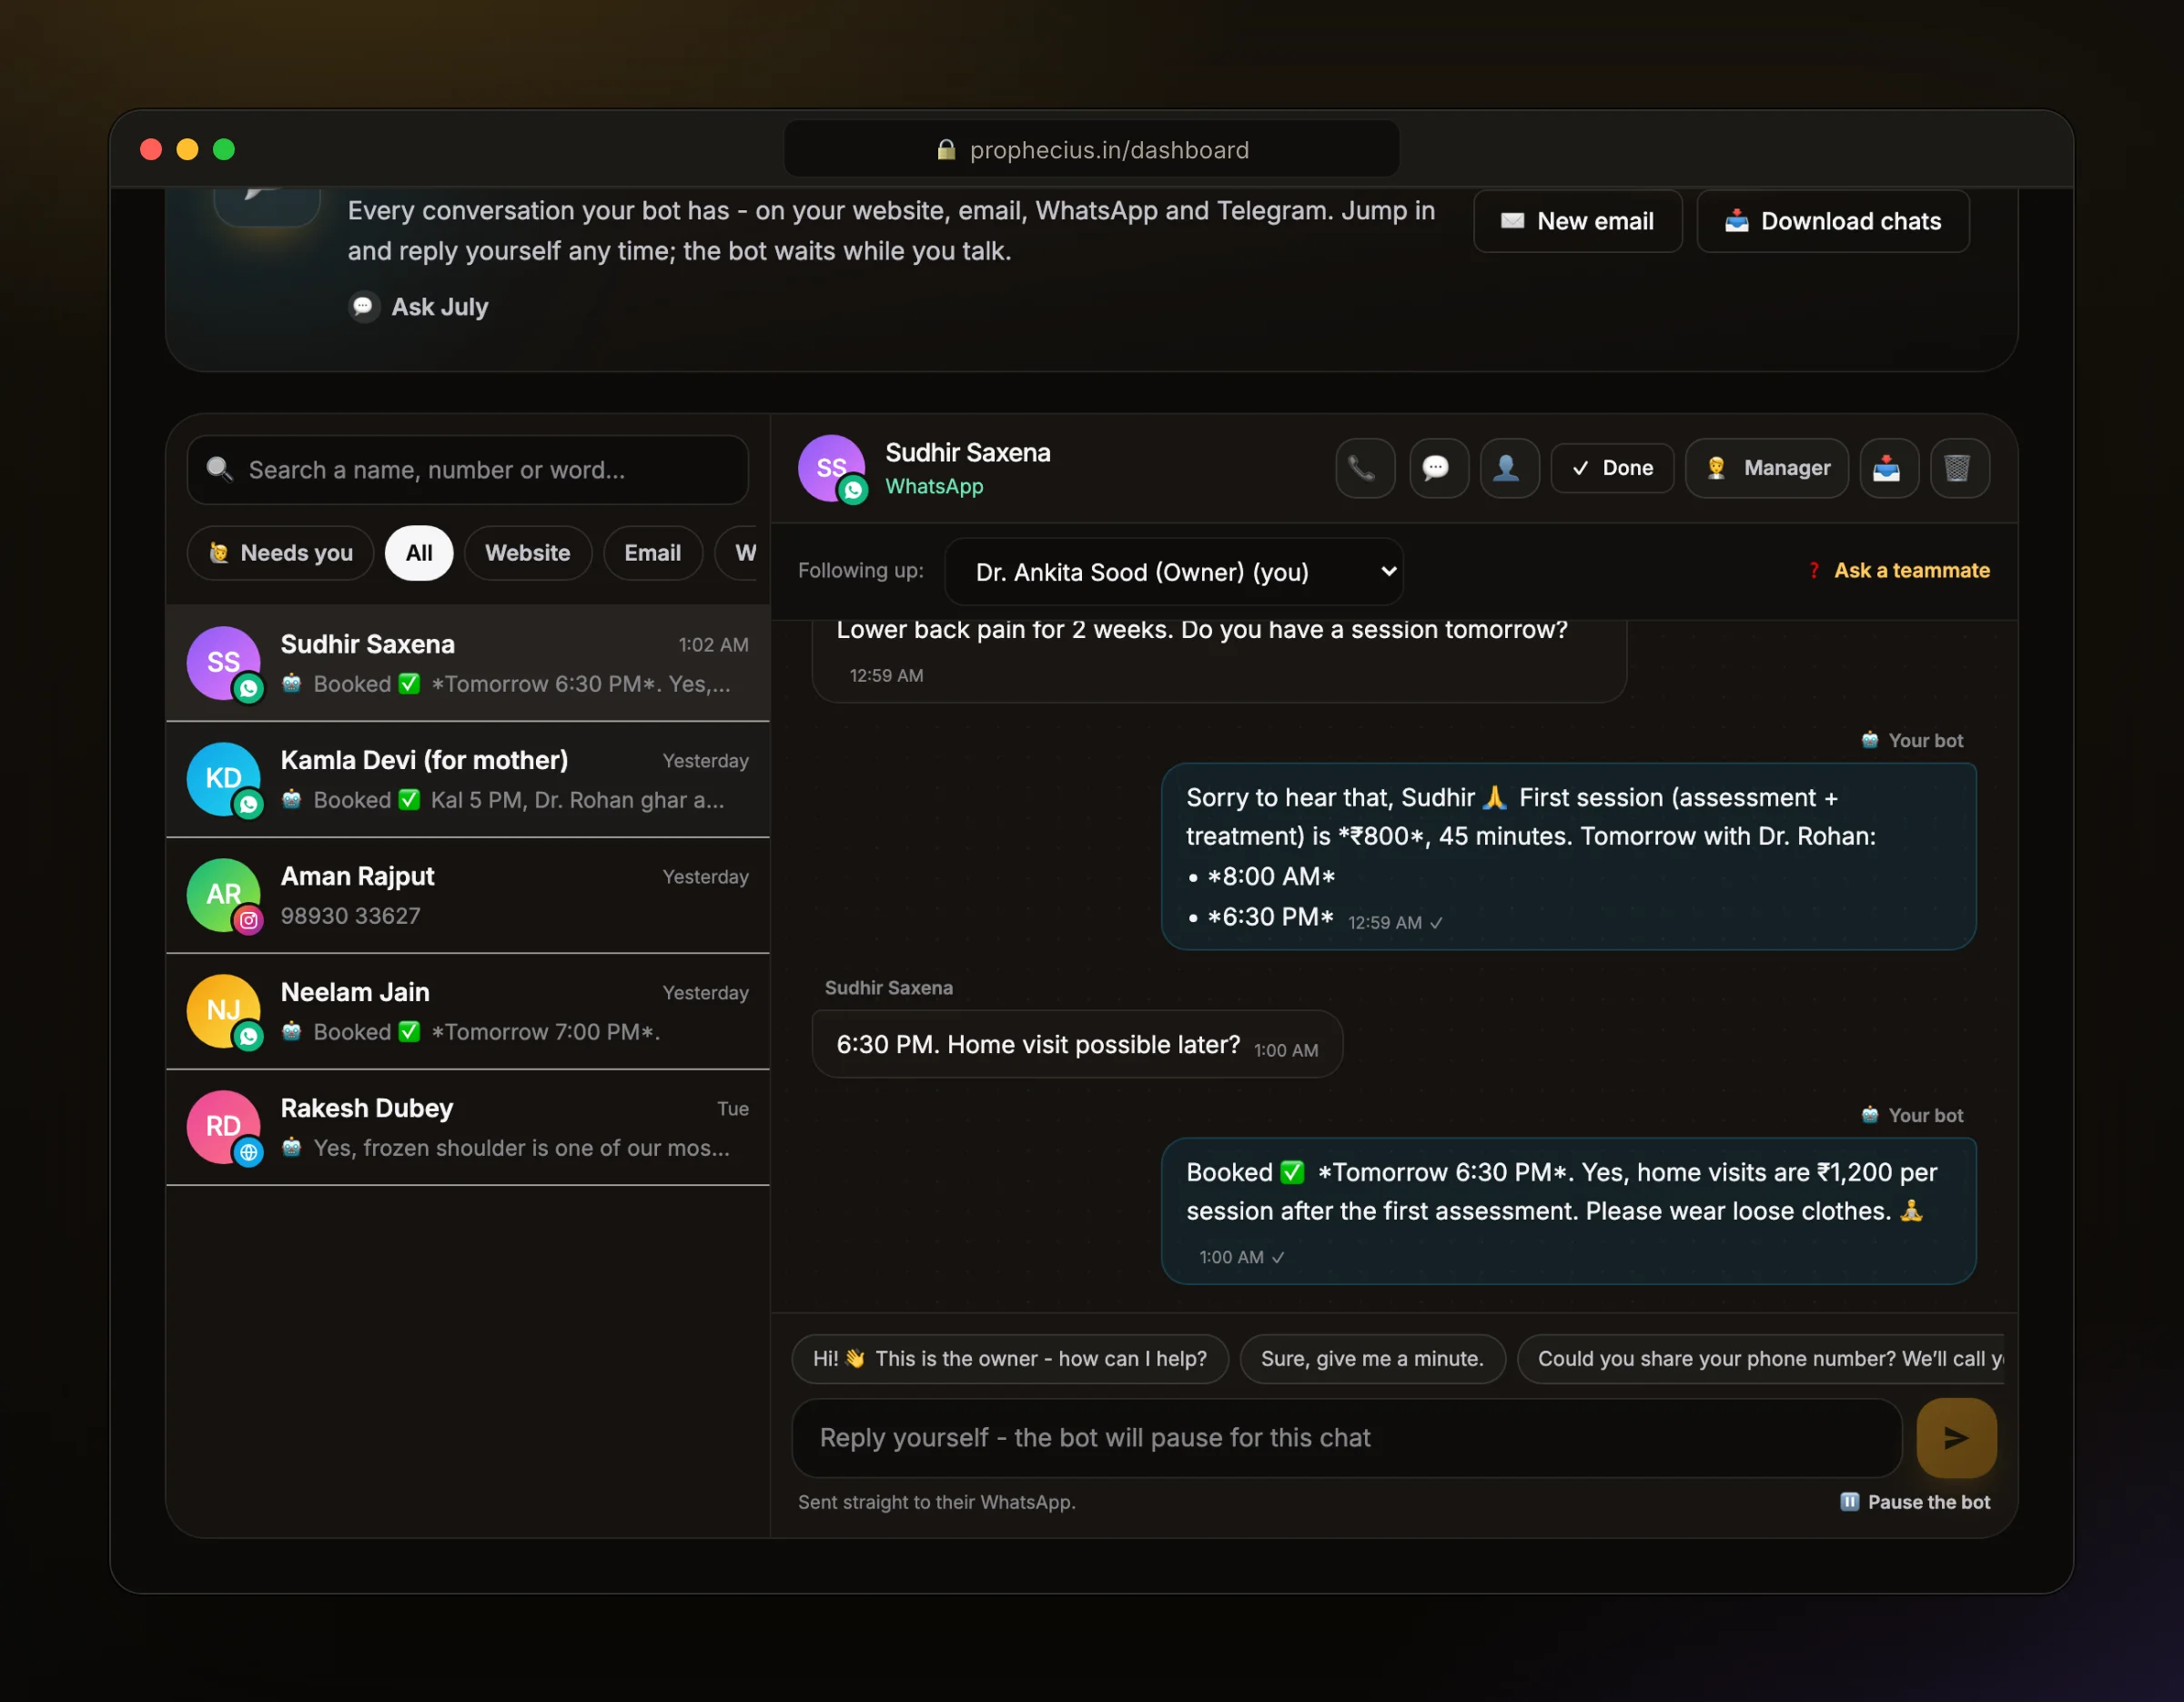The image size is (2184, 1702).
Task: Click Neelam Jain's NJ avatar
Action: tap(224, 1011)
